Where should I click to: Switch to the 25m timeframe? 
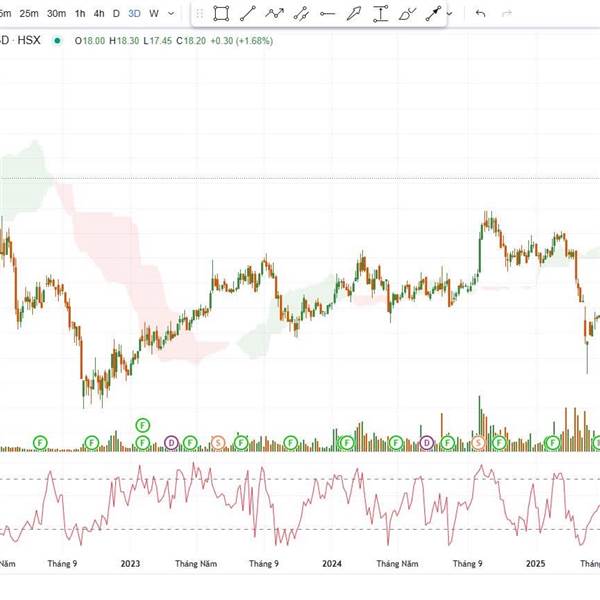[x=29, y=14]
